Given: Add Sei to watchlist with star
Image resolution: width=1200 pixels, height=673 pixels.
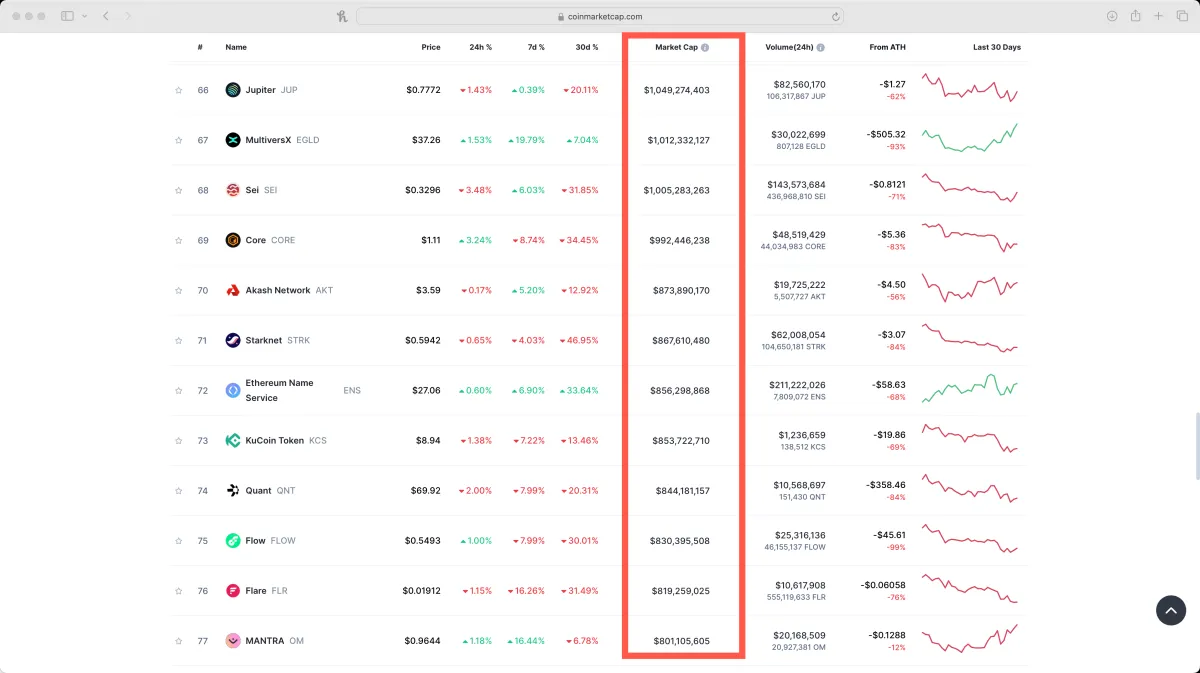Looking at the screenshot, I should click(179, 190).
